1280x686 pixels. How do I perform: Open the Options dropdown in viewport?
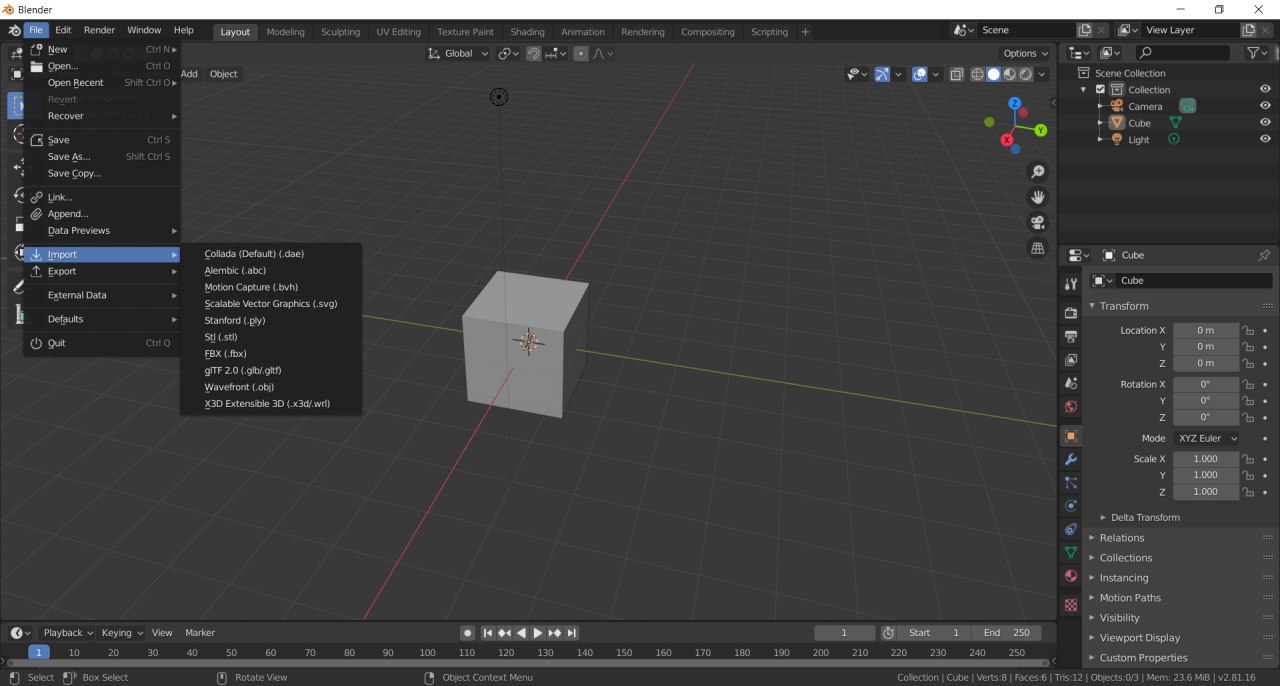pos(1026,53)
